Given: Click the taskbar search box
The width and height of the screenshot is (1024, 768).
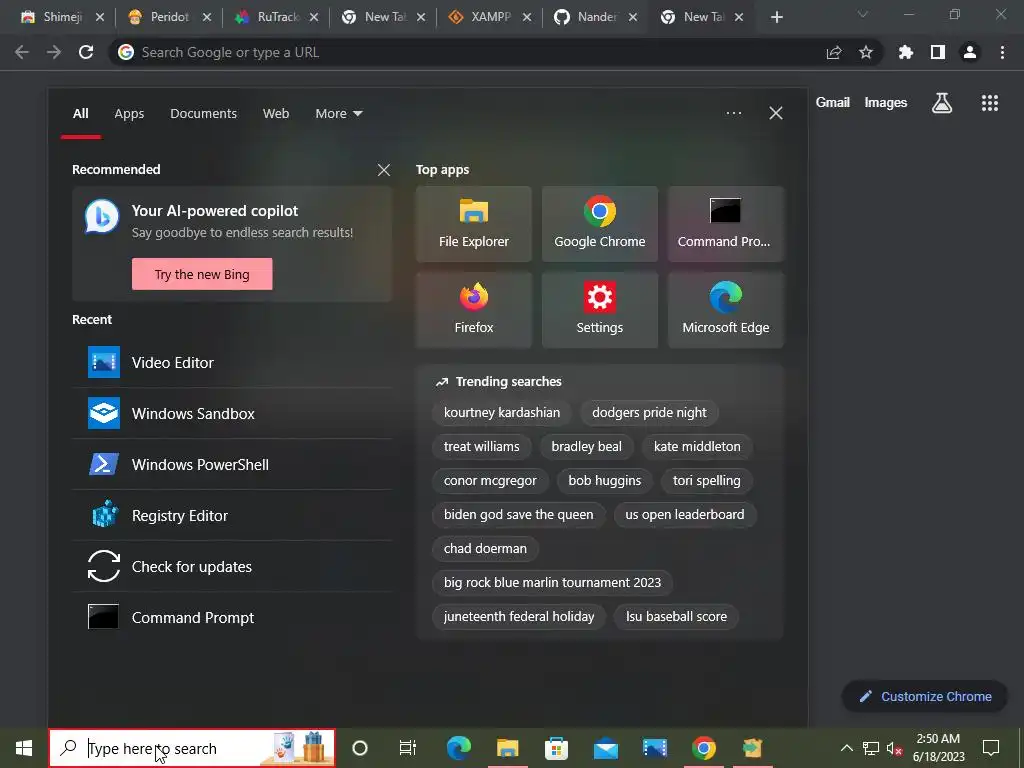Looking at the screenshot, I should 192,748.
